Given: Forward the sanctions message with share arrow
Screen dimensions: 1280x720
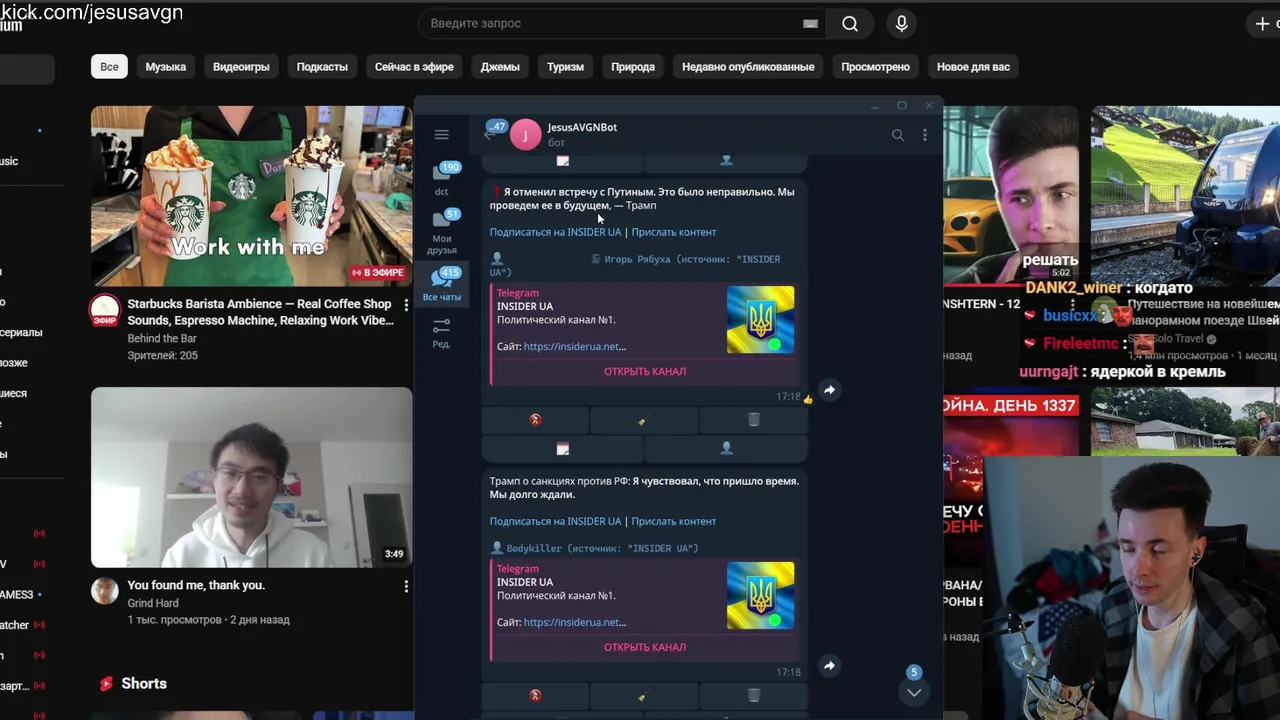Looking at the screenshot, I should click(829, 665).
